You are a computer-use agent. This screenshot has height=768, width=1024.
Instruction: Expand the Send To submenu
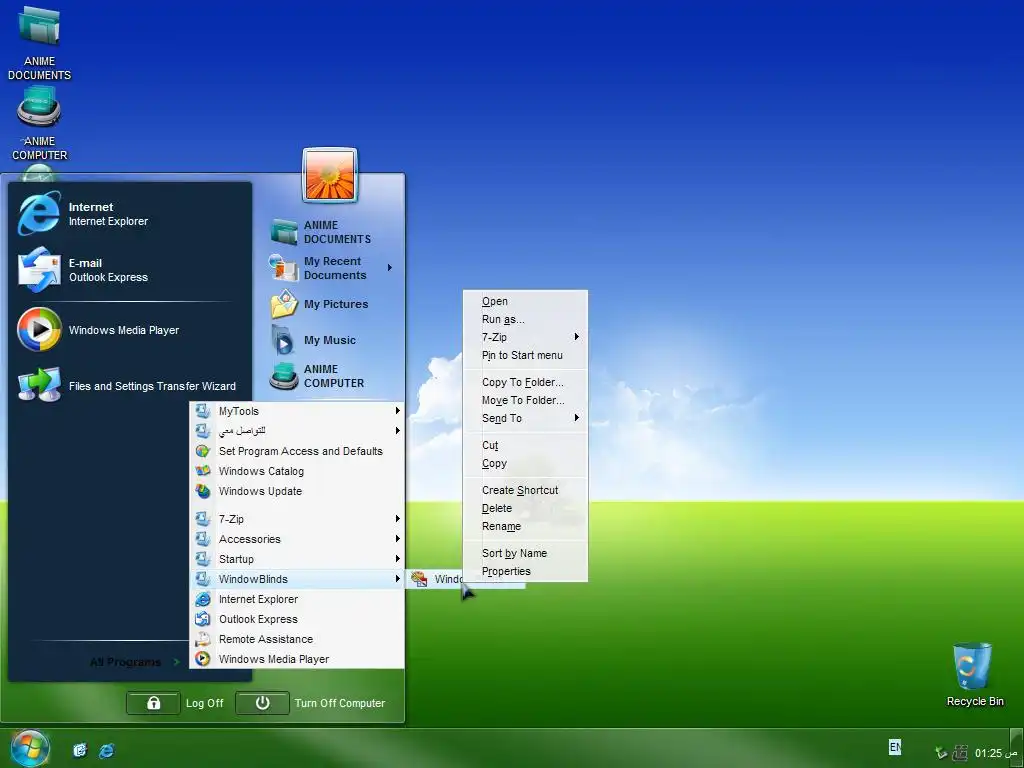[525, 419]
